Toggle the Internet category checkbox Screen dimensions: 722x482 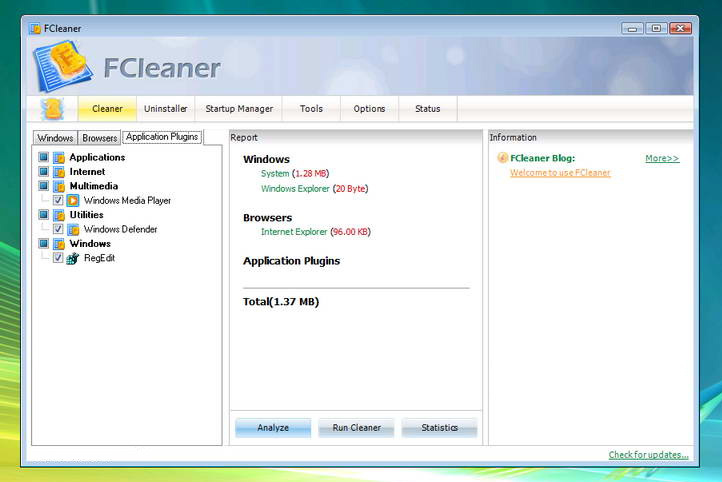pos(44,171)
